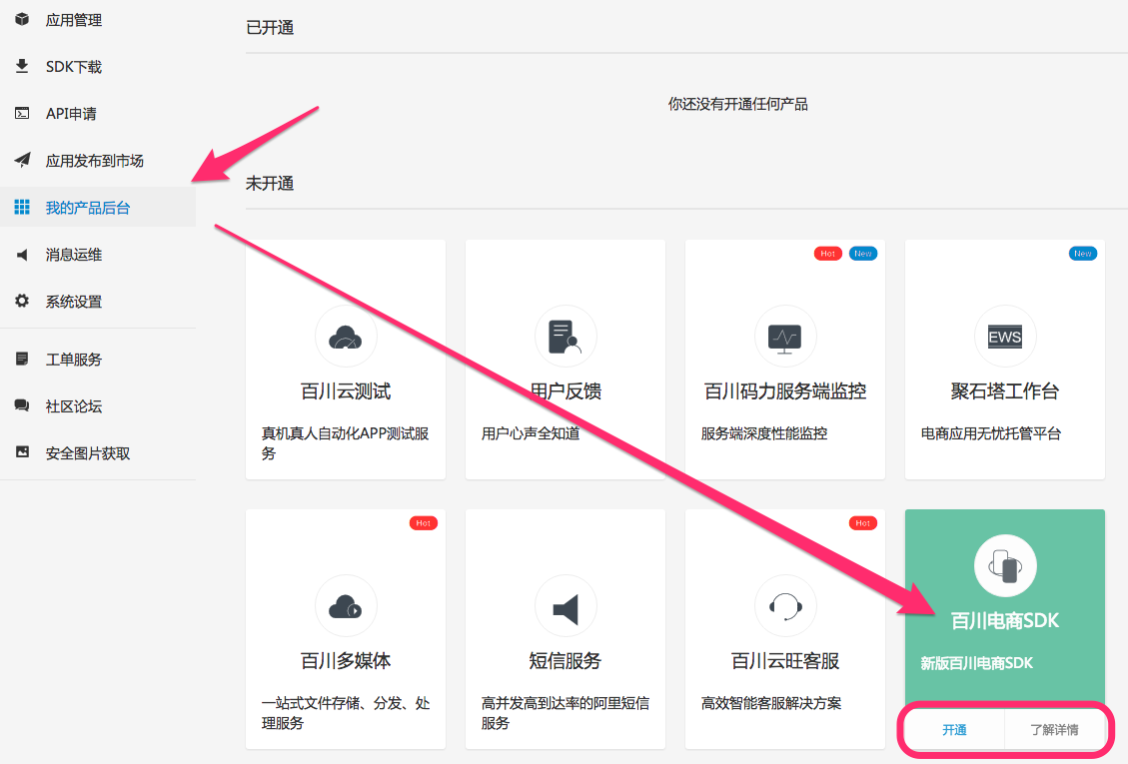The image size is (1128, 764).
Task: Click the ticket icon beside 工单服务
Action: 22,358
